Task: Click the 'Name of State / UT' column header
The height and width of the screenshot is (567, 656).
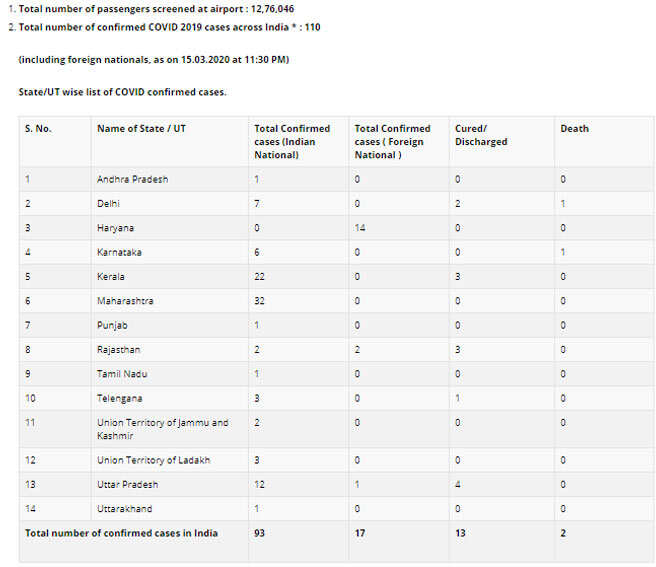Action: coord(141,128)
